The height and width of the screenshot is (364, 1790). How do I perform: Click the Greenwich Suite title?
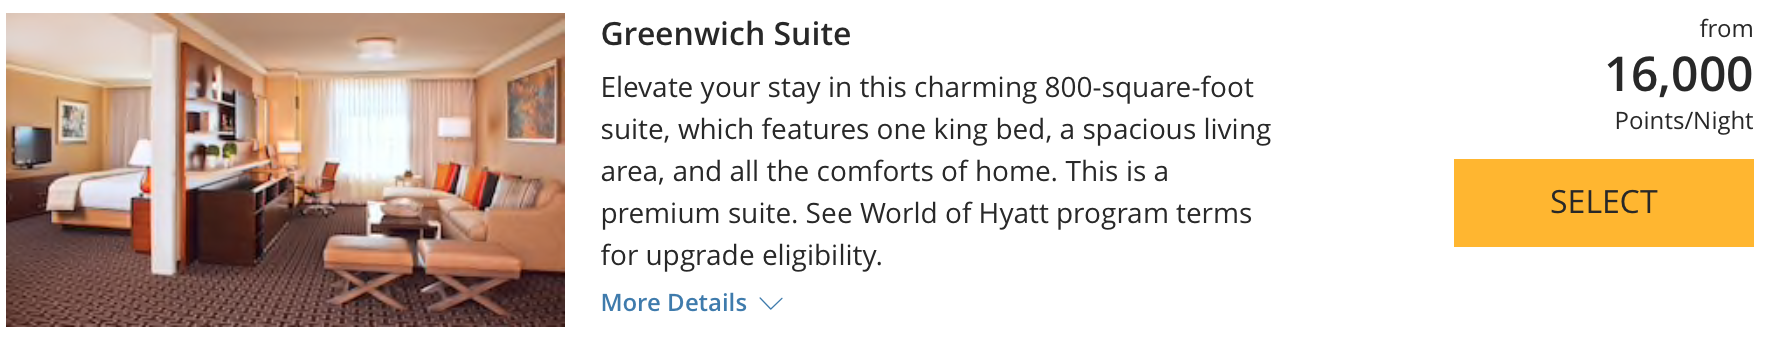pos(726,34)
